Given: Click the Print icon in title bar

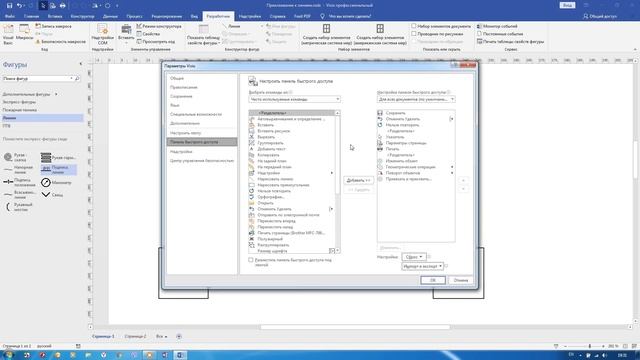Looking at the screenshot, I should pyautogui.click(x=62, y=5).
